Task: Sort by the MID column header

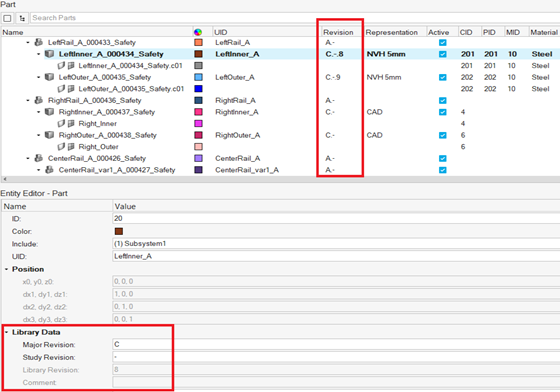Action: (x=516, y=32)
